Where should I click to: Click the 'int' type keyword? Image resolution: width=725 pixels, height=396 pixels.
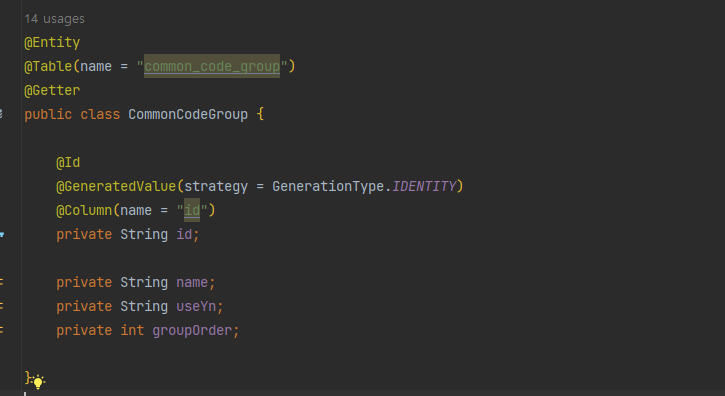pos(132,330)
